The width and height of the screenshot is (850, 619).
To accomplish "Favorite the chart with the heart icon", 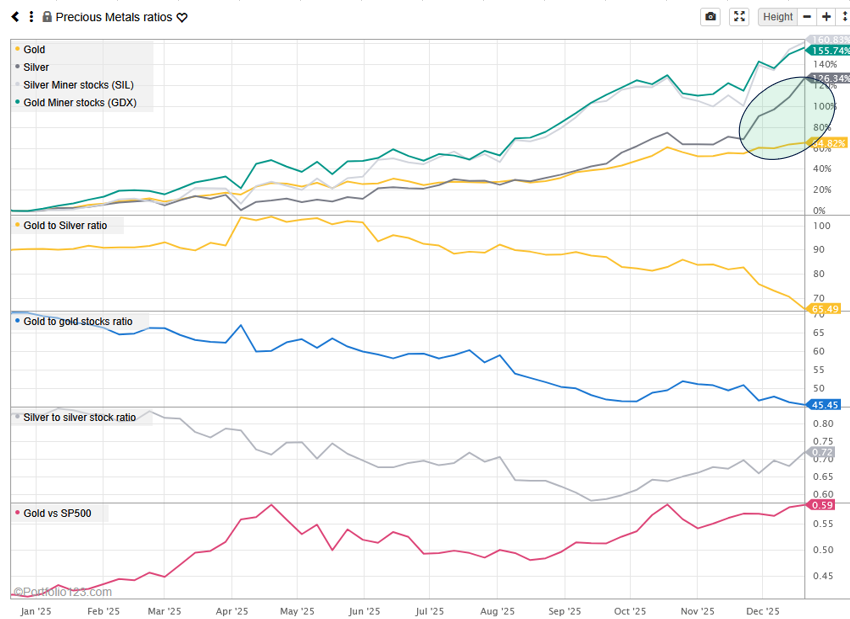I will [182, 17].
